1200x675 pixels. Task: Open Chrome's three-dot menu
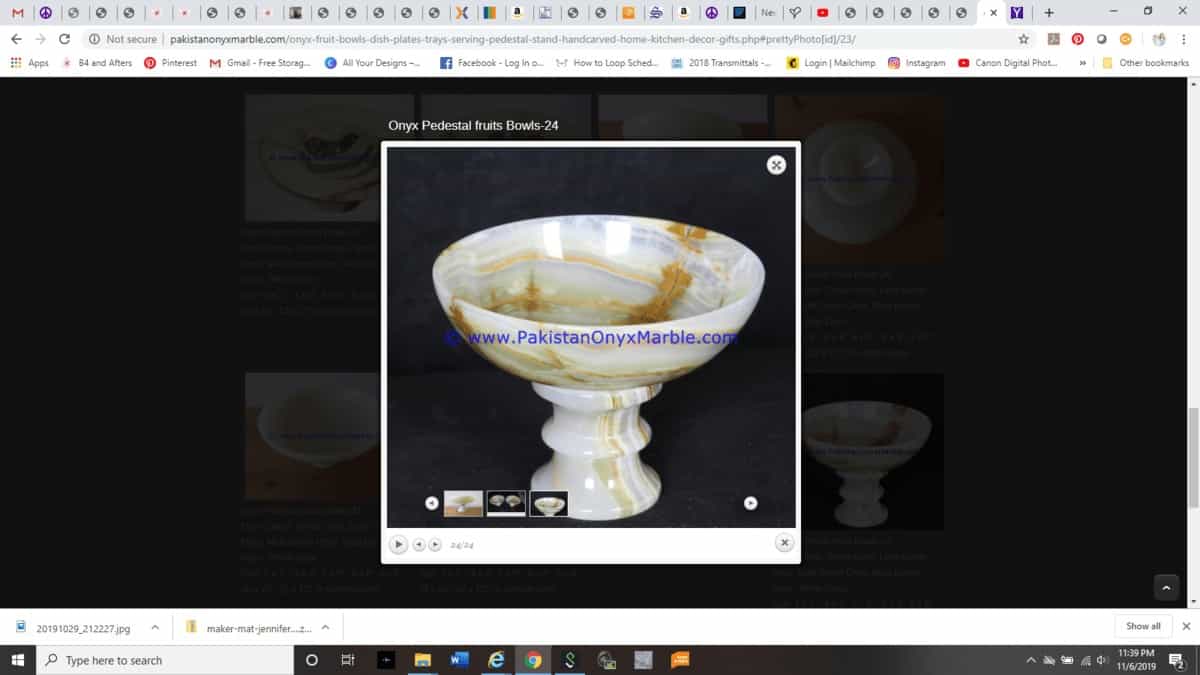coord(1185,39)
